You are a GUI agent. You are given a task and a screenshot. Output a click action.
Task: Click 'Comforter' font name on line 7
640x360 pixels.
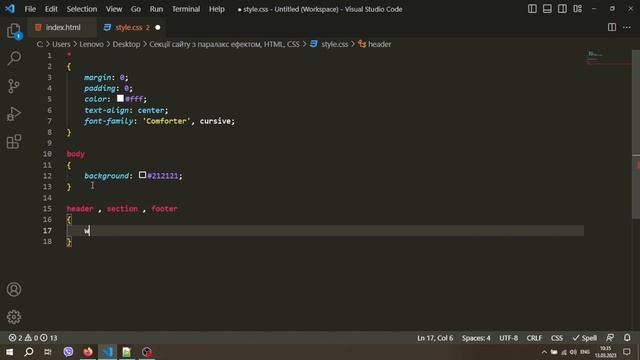click(166, 121)
